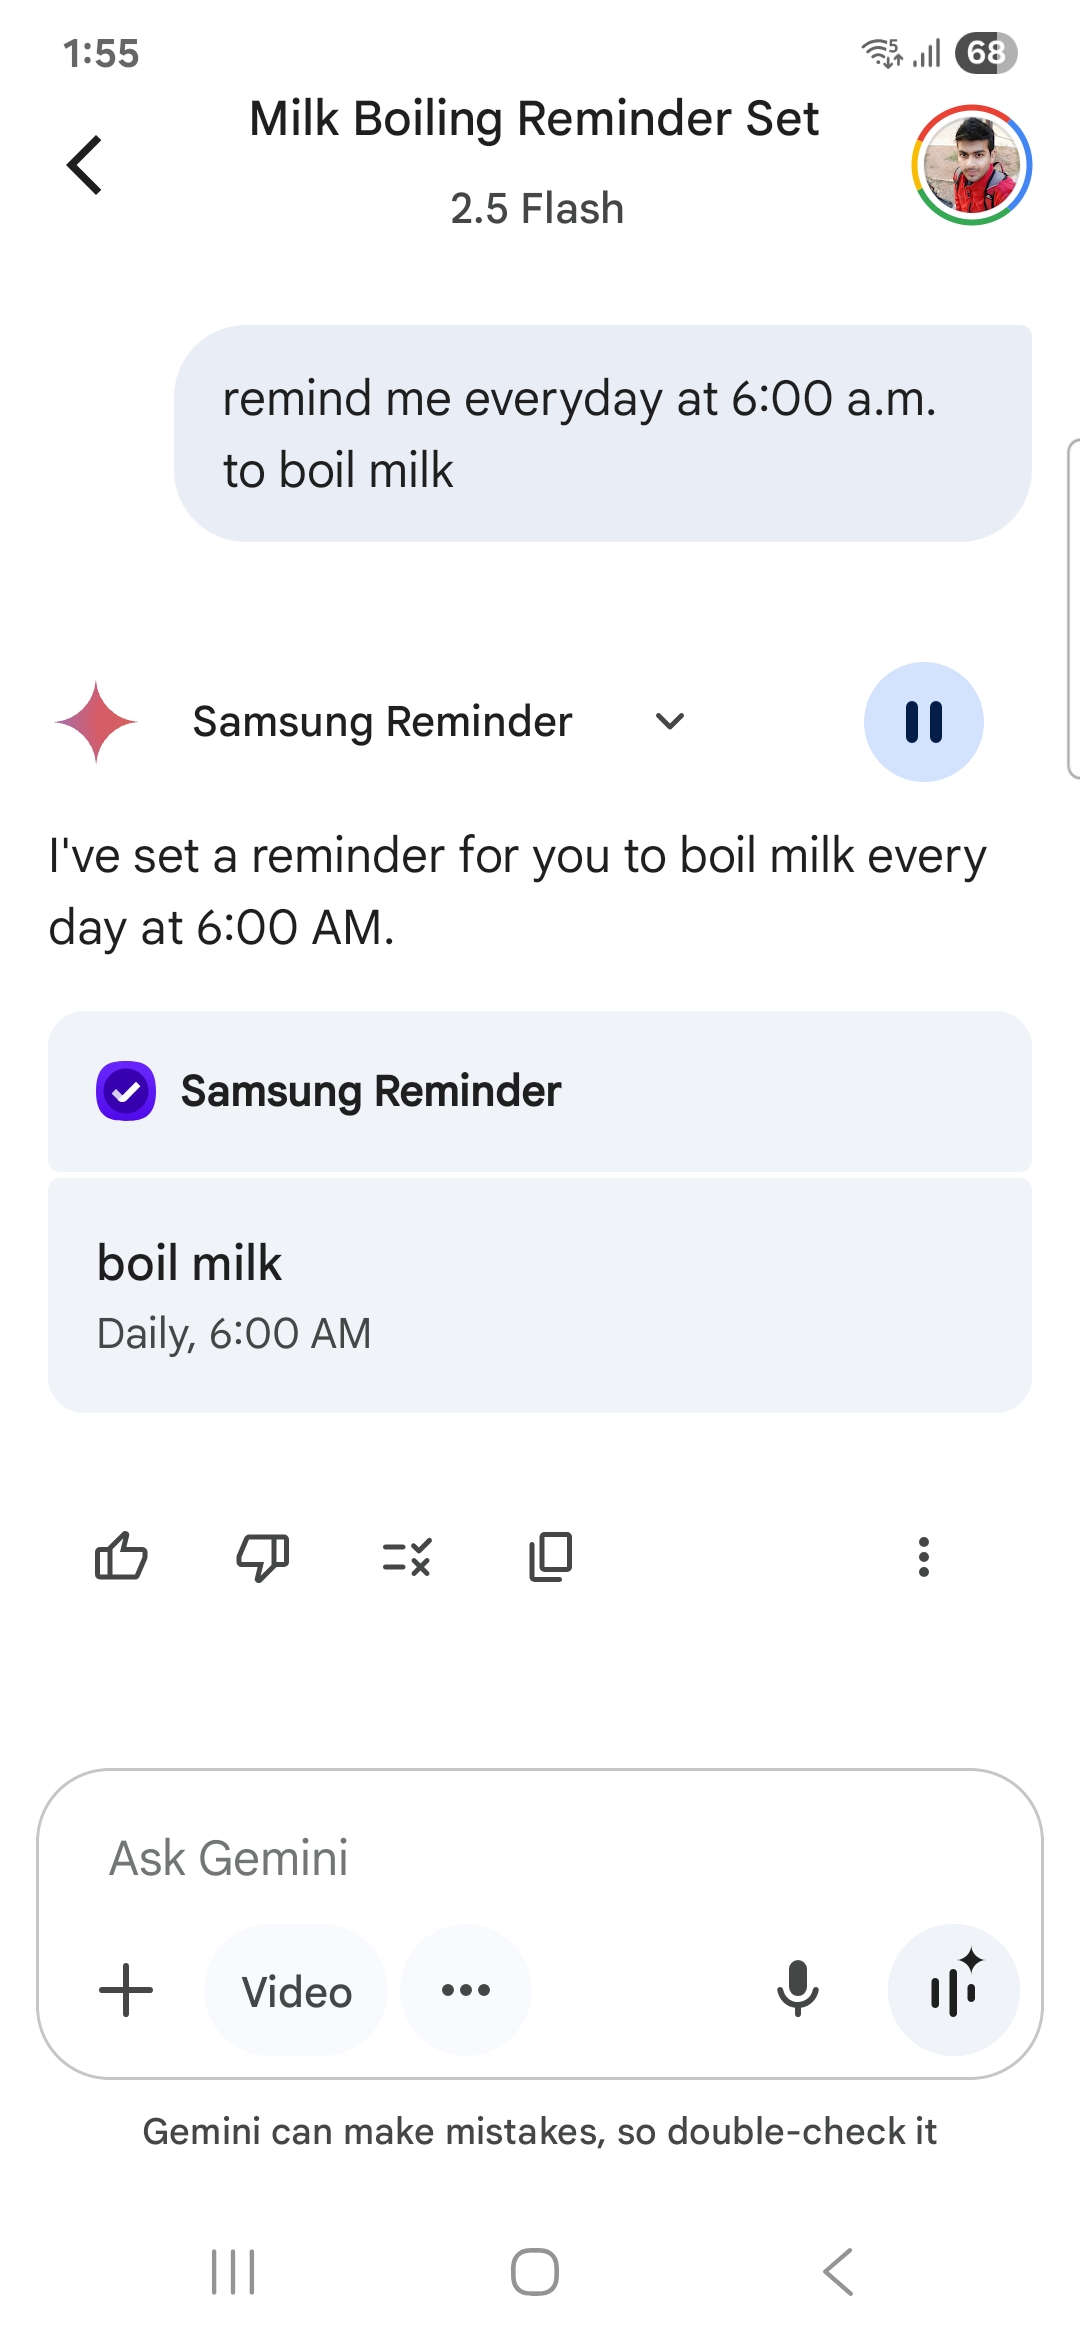Tap the modify response icon
The height and width of the screenshot is (2340, 1080).
coord(407,1557)
